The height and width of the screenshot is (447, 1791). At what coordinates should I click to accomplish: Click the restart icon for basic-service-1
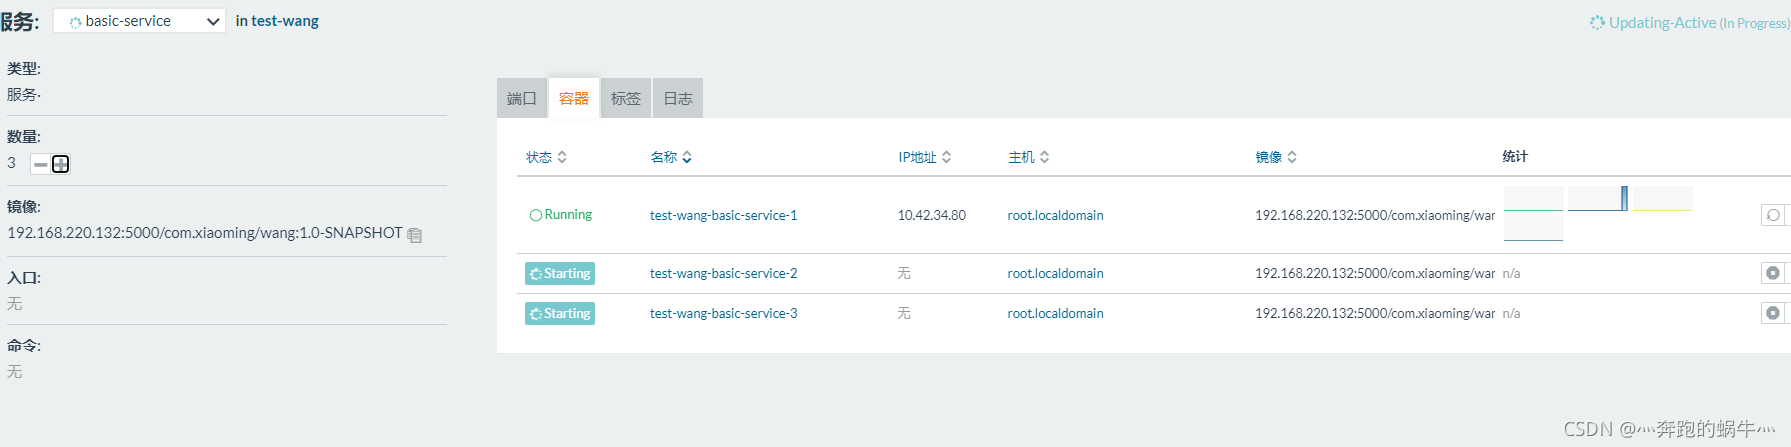1773,215
